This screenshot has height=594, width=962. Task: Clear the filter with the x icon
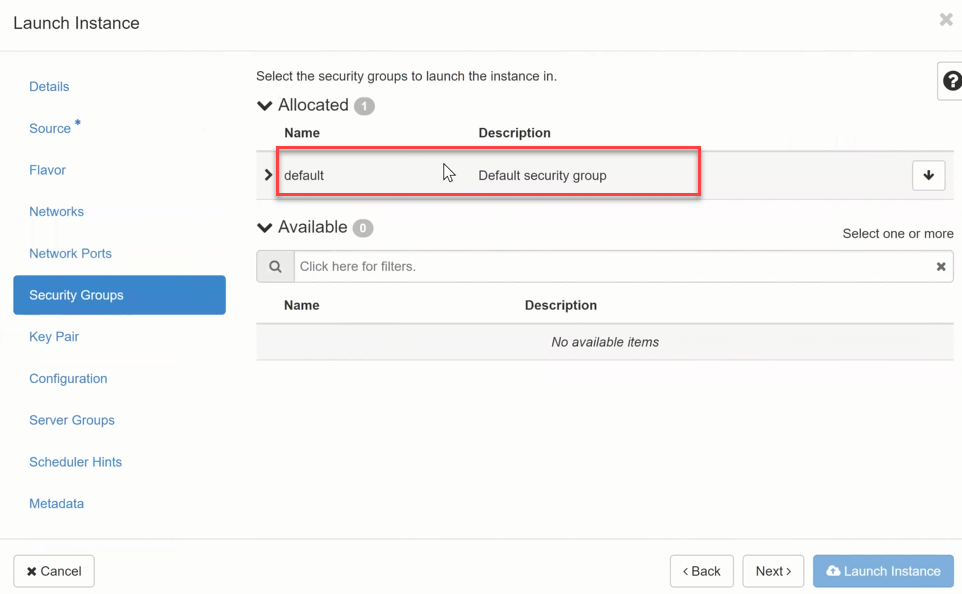tap(940, 267)
